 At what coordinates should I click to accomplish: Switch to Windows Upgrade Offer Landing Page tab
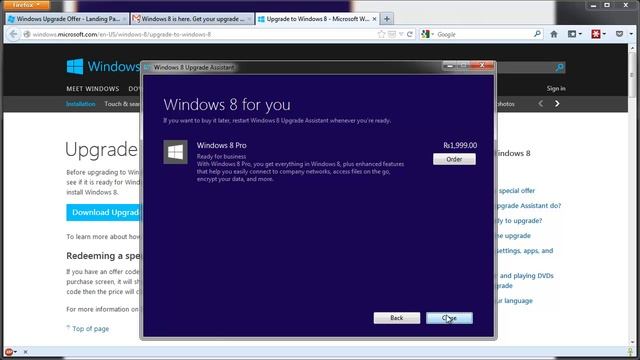click(x=67, y=19)
